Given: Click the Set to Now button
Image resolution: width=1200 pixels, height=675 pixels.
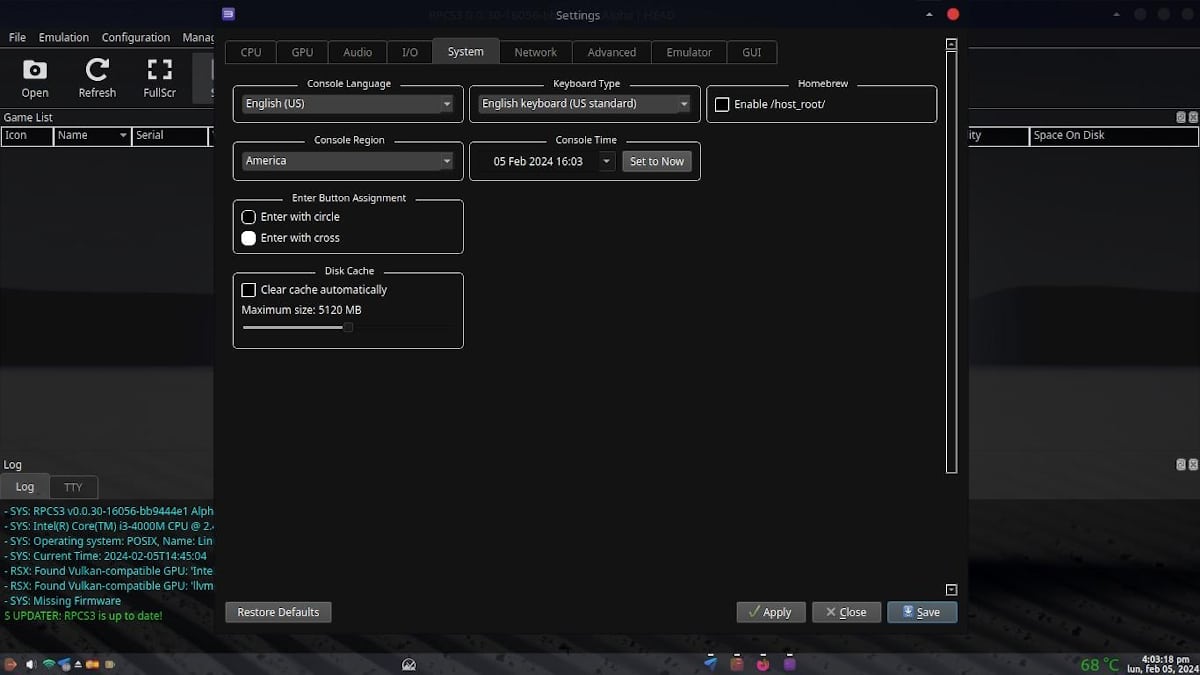Looking at the screenshot, I should pyautogui.click(x=657, y=161).
